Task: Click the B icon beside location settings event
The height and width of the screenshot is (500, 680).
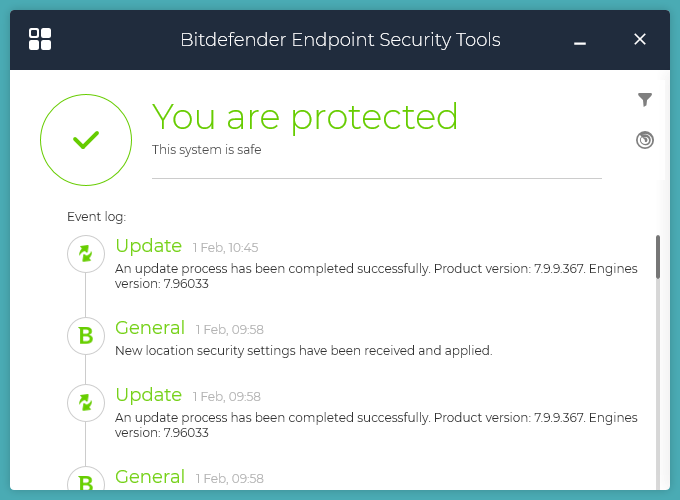Action: pos(86,336)
